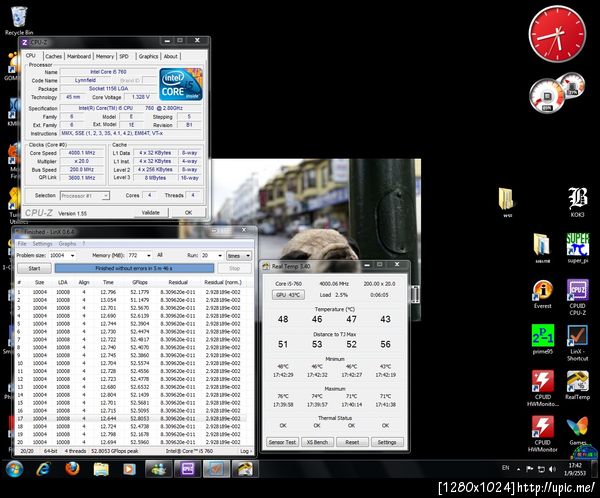Open the Problem size dropdown in LinX

tap(72, 255)
